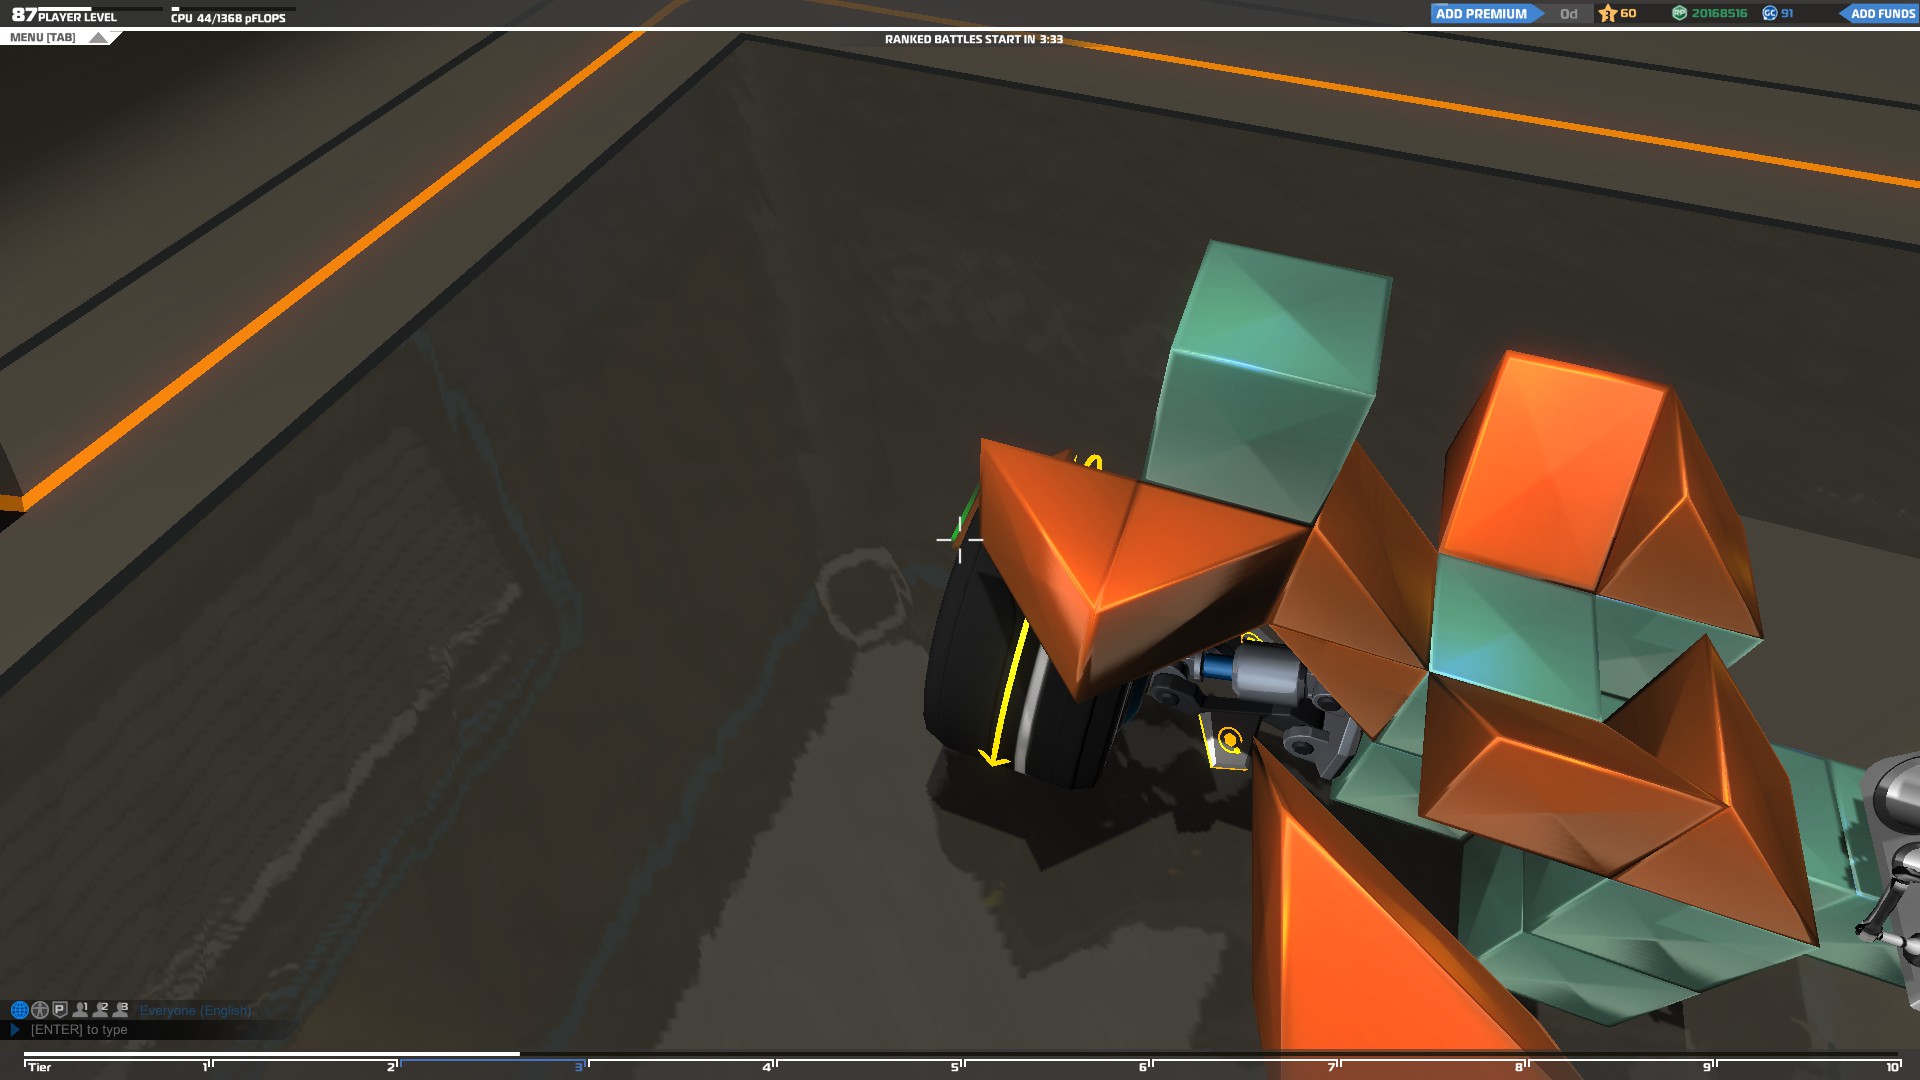
Task: Open MENU [TAB] at top left
Action: coord(43,38)
